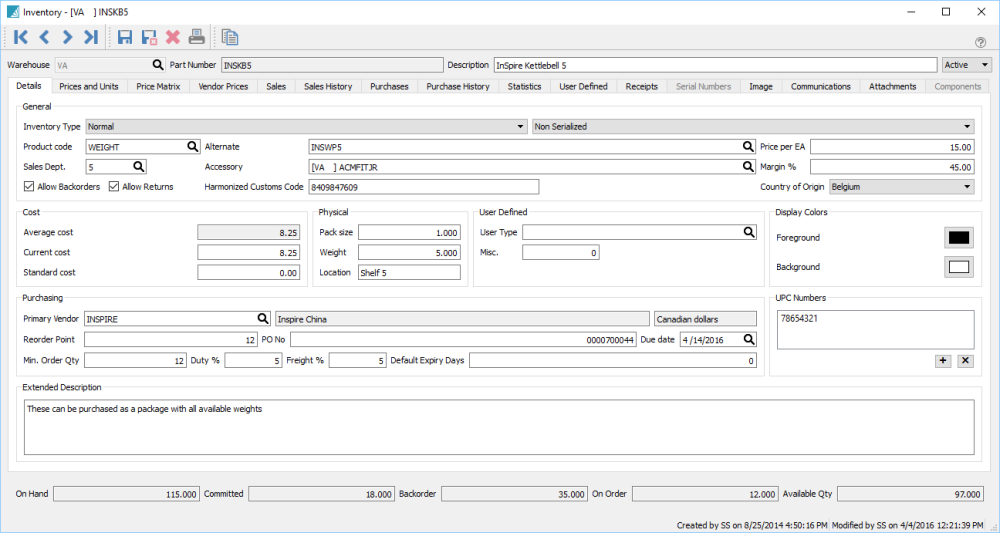Open the Purchase History tab
This screenshot has width=1000, height=533.
(457, 87)
